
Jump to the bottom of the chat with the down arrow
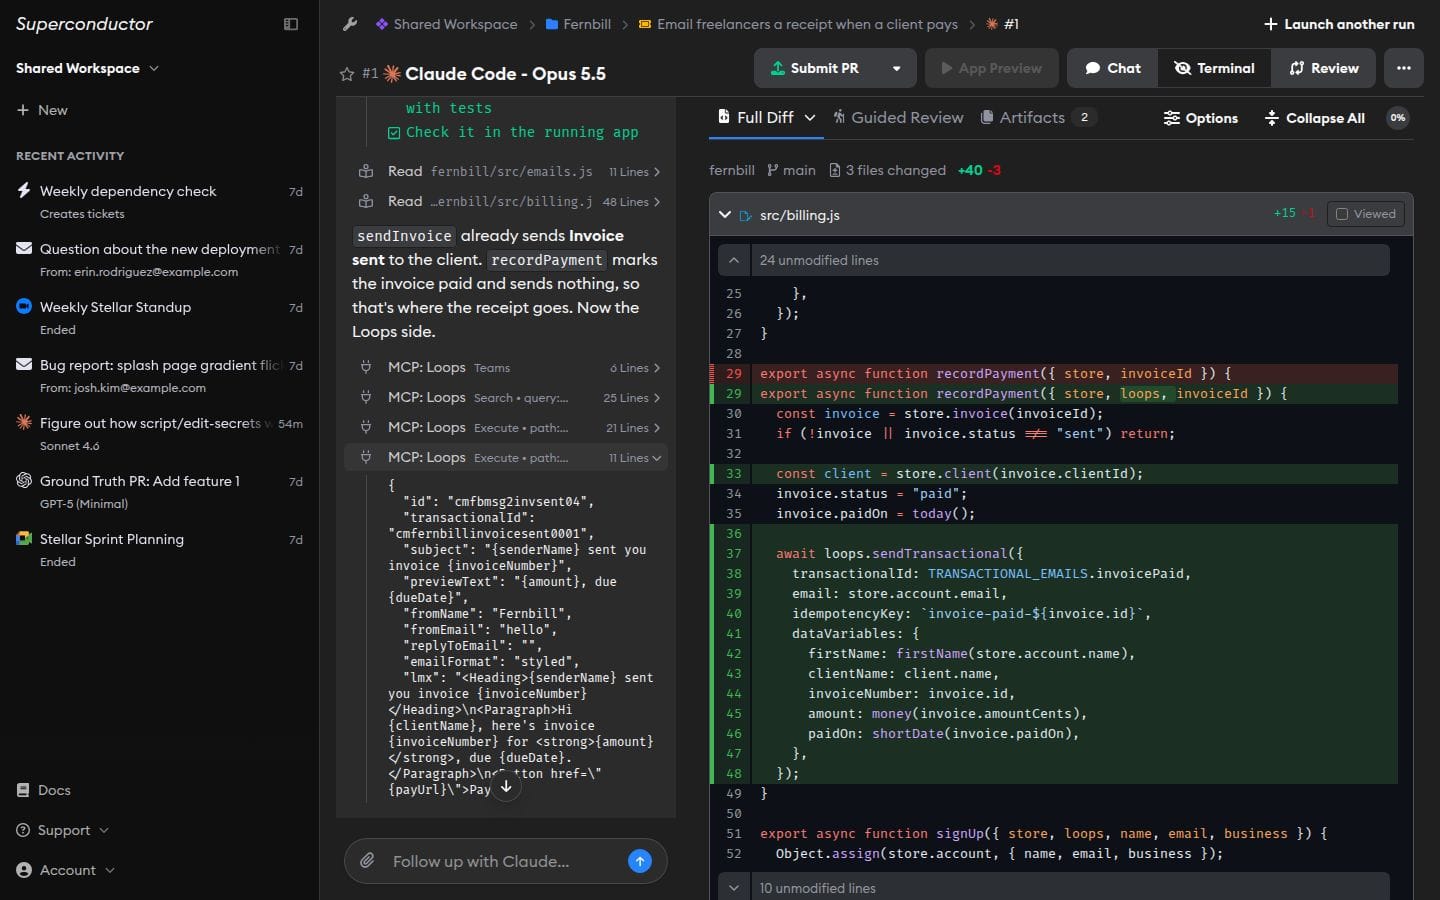(506, 787)
